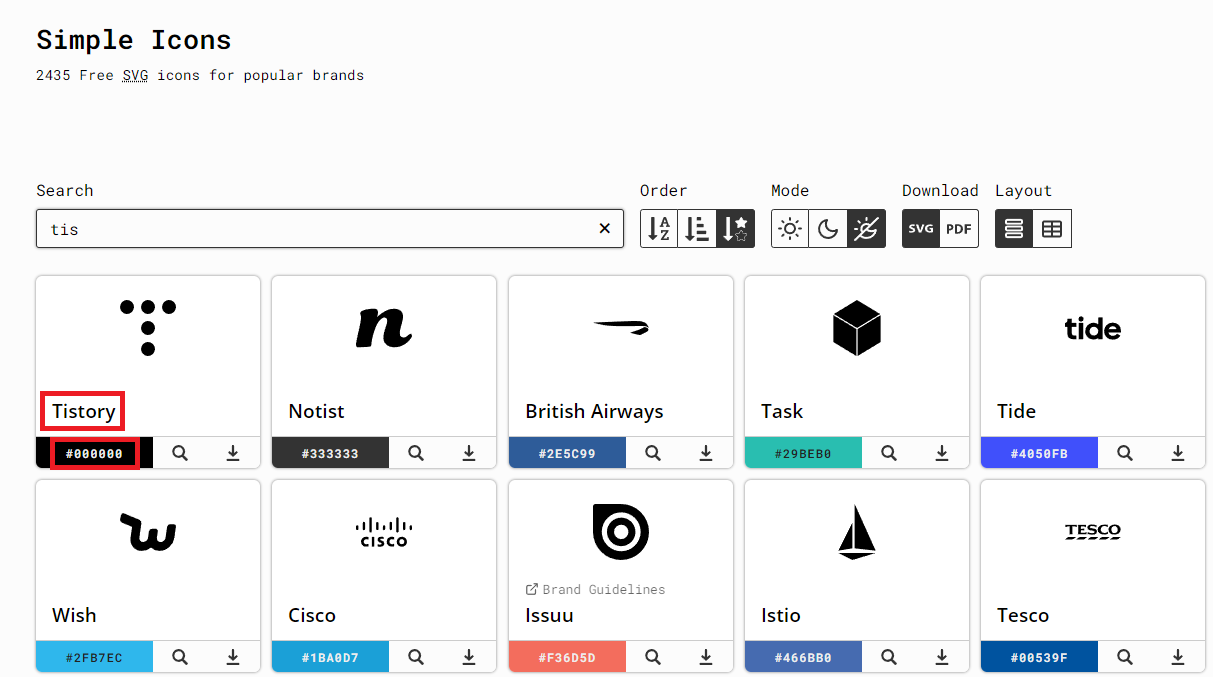
Task: Open Notist icon preview magnifier
Action: [416, 453]
